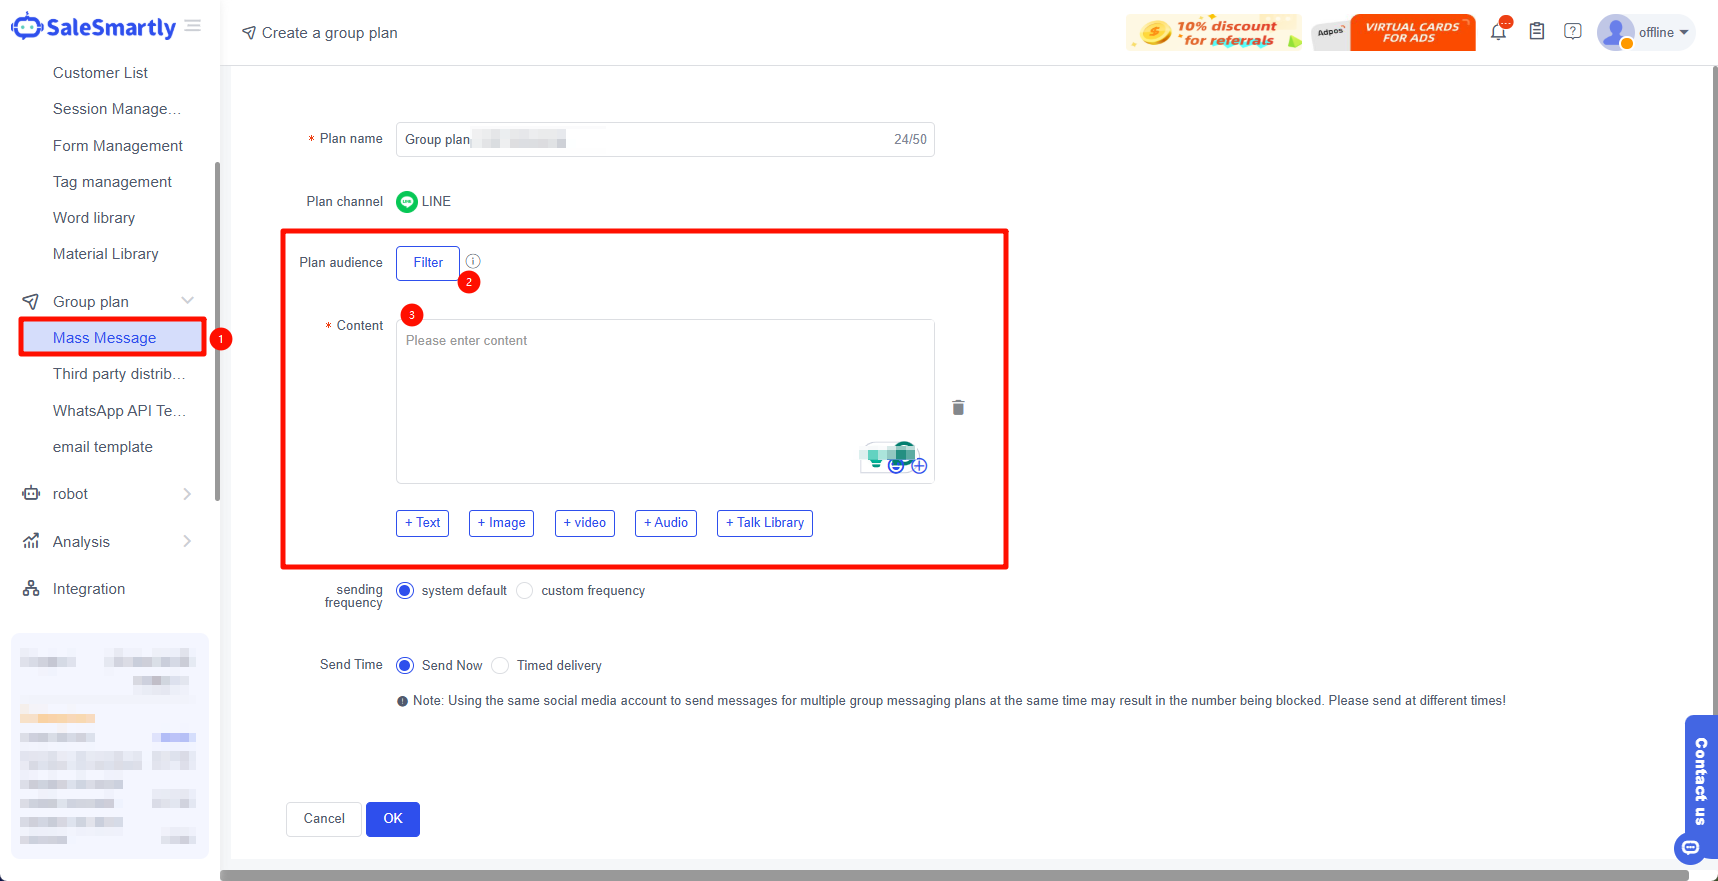The height and width of the screenshot is (881, 1718).
Task: Expand the robot menu section
Action: [187, 494]
